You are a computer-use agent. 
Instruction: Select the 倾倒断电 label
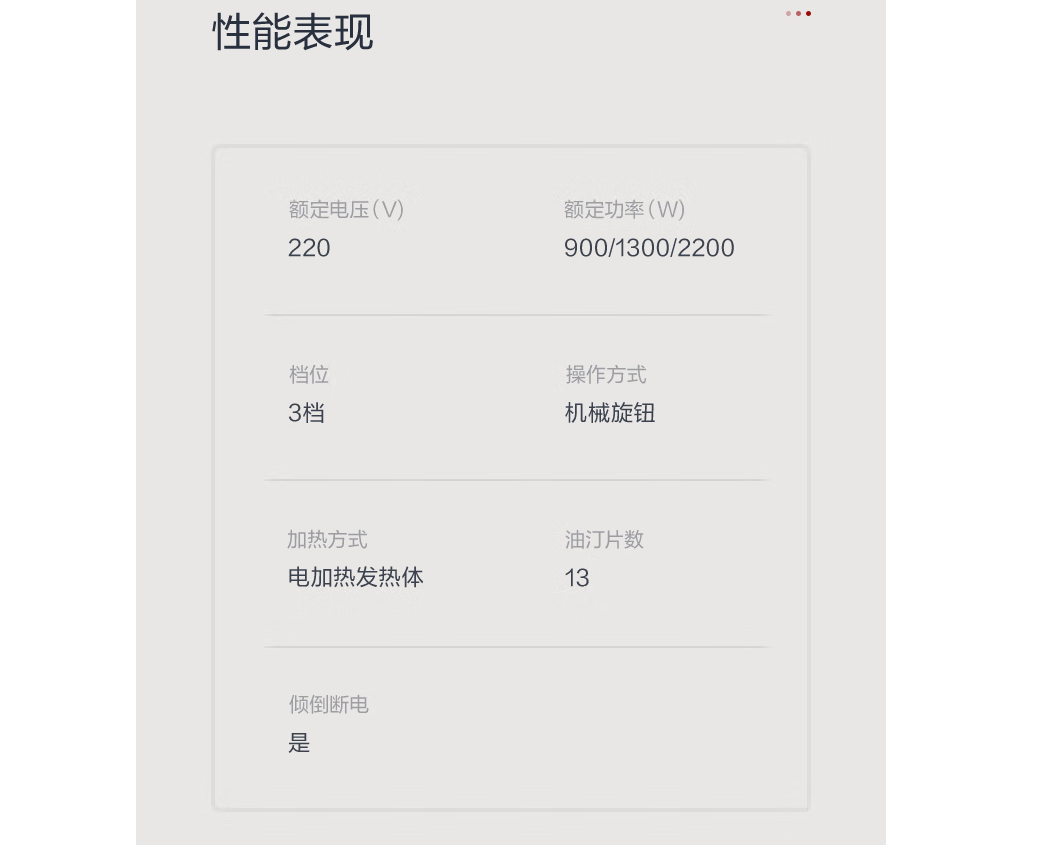tap(328, 705)
